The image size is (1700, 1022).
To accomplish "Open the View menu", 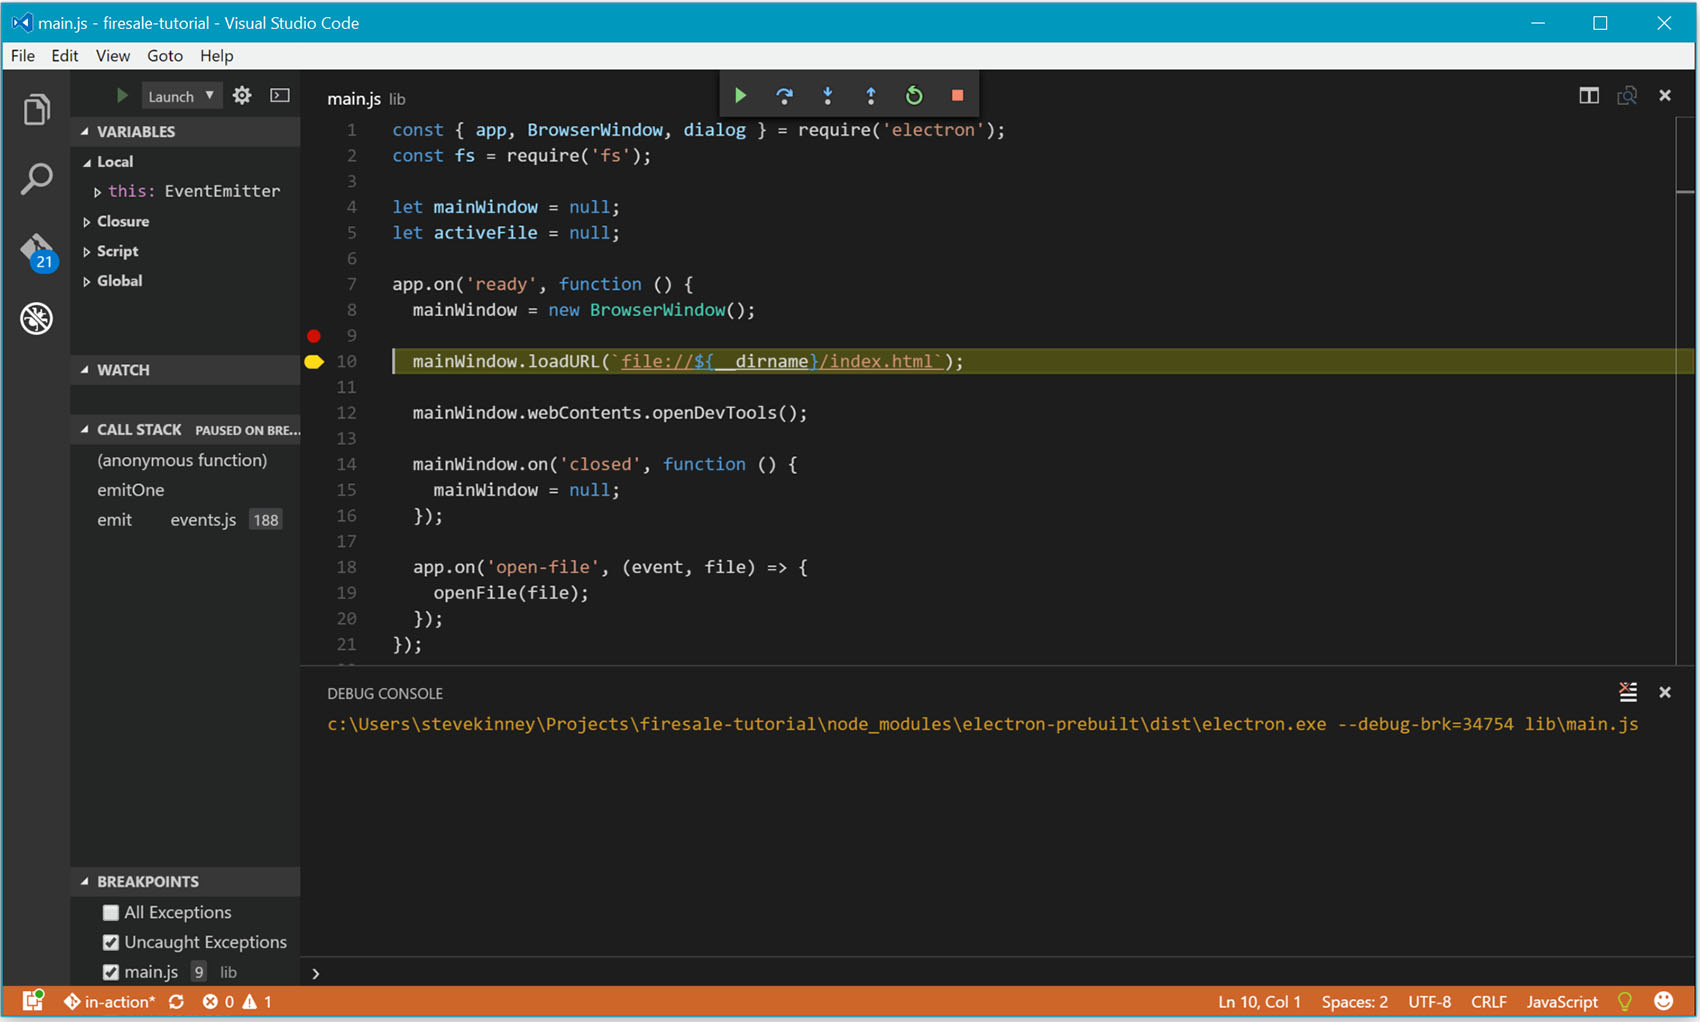I will 112,55.
